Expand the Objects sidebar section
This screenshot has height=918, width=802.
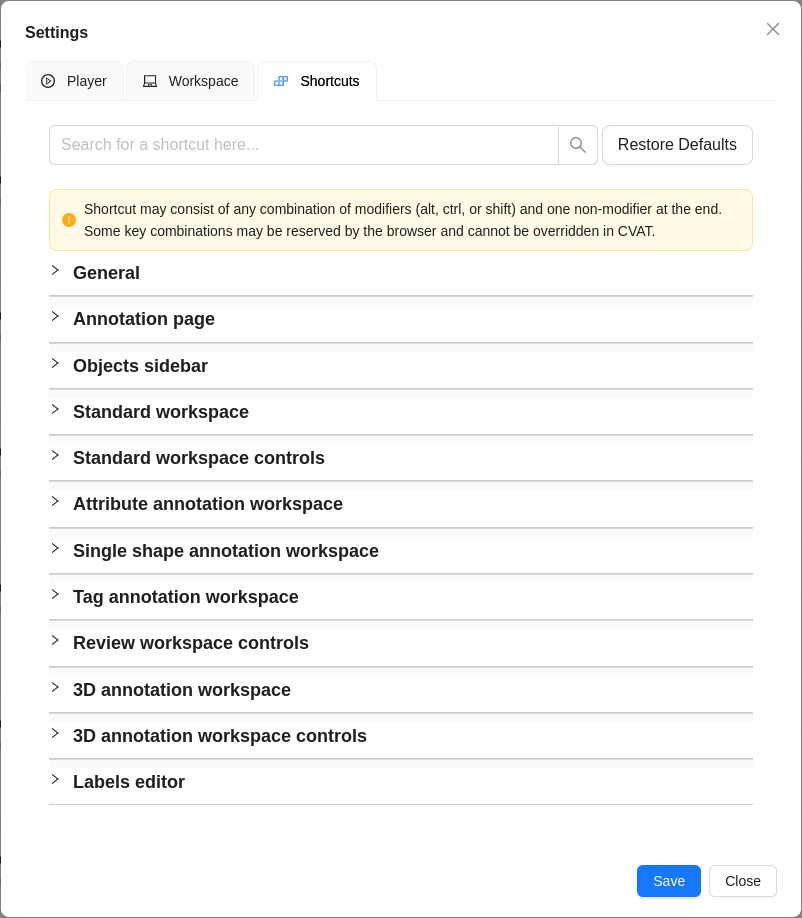click(x=140, y=366)
